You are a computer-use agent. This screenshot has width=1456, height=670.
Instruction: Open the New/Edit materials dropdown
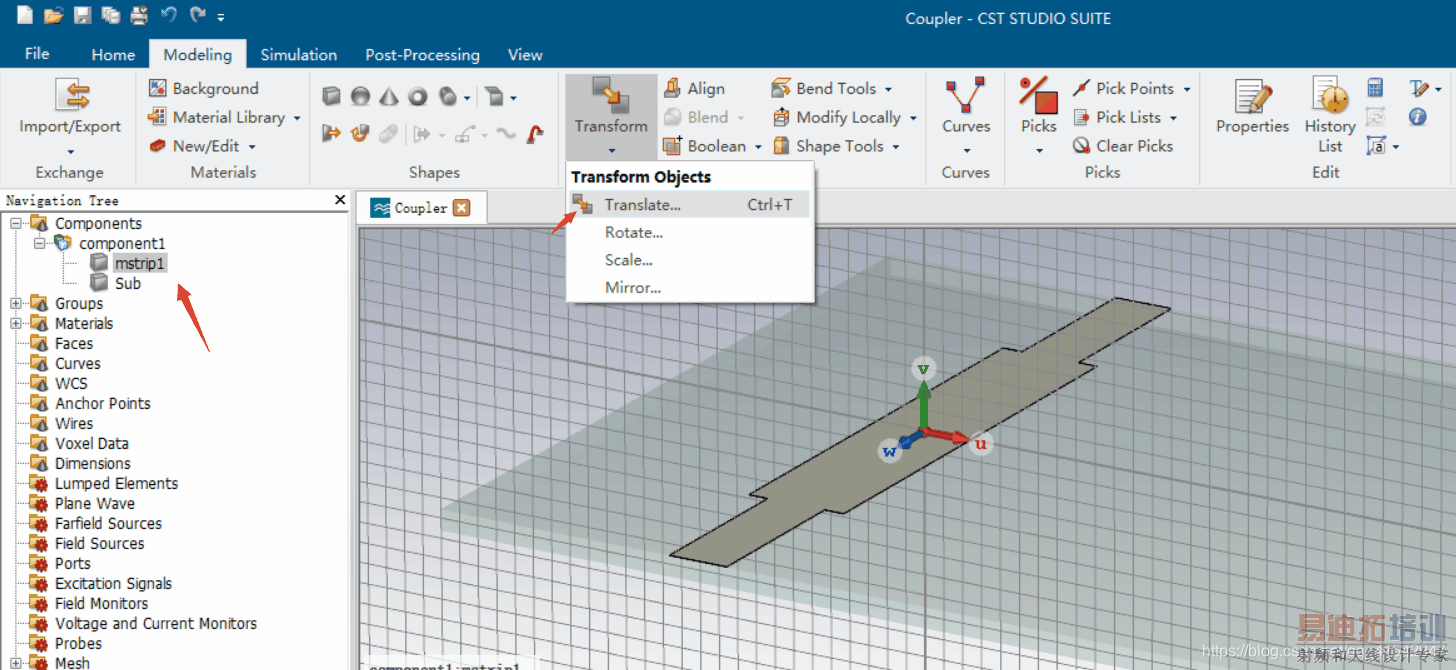(x=203, y=146)
